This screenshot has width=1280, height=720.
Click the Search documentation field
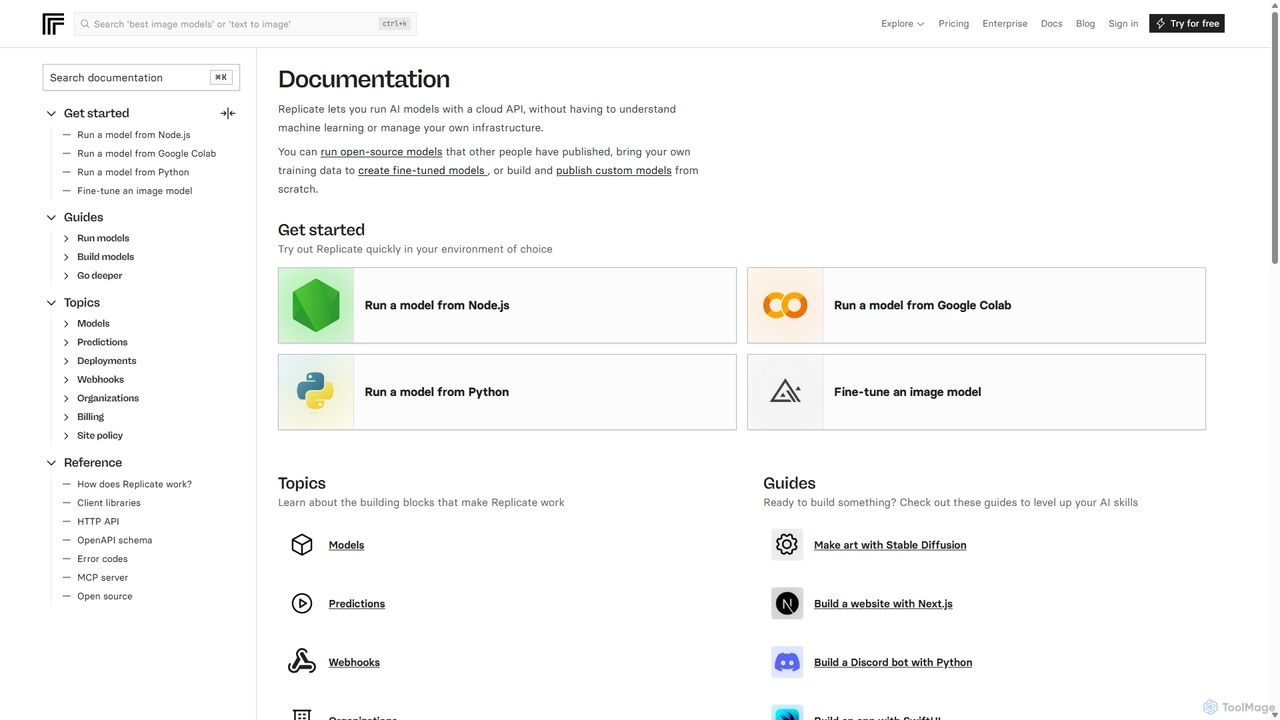pyautogui.click(x=141, y=77)
